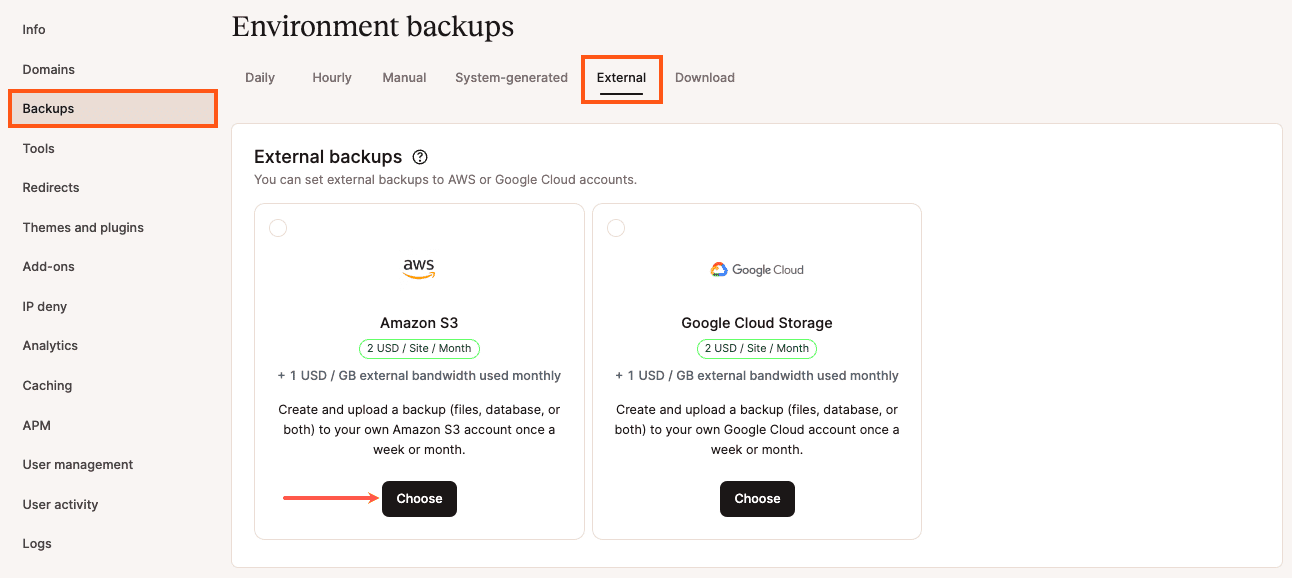1292x578 pixels.
Task: Switch to the Daily backups tab
Action: tap(260, 77)
